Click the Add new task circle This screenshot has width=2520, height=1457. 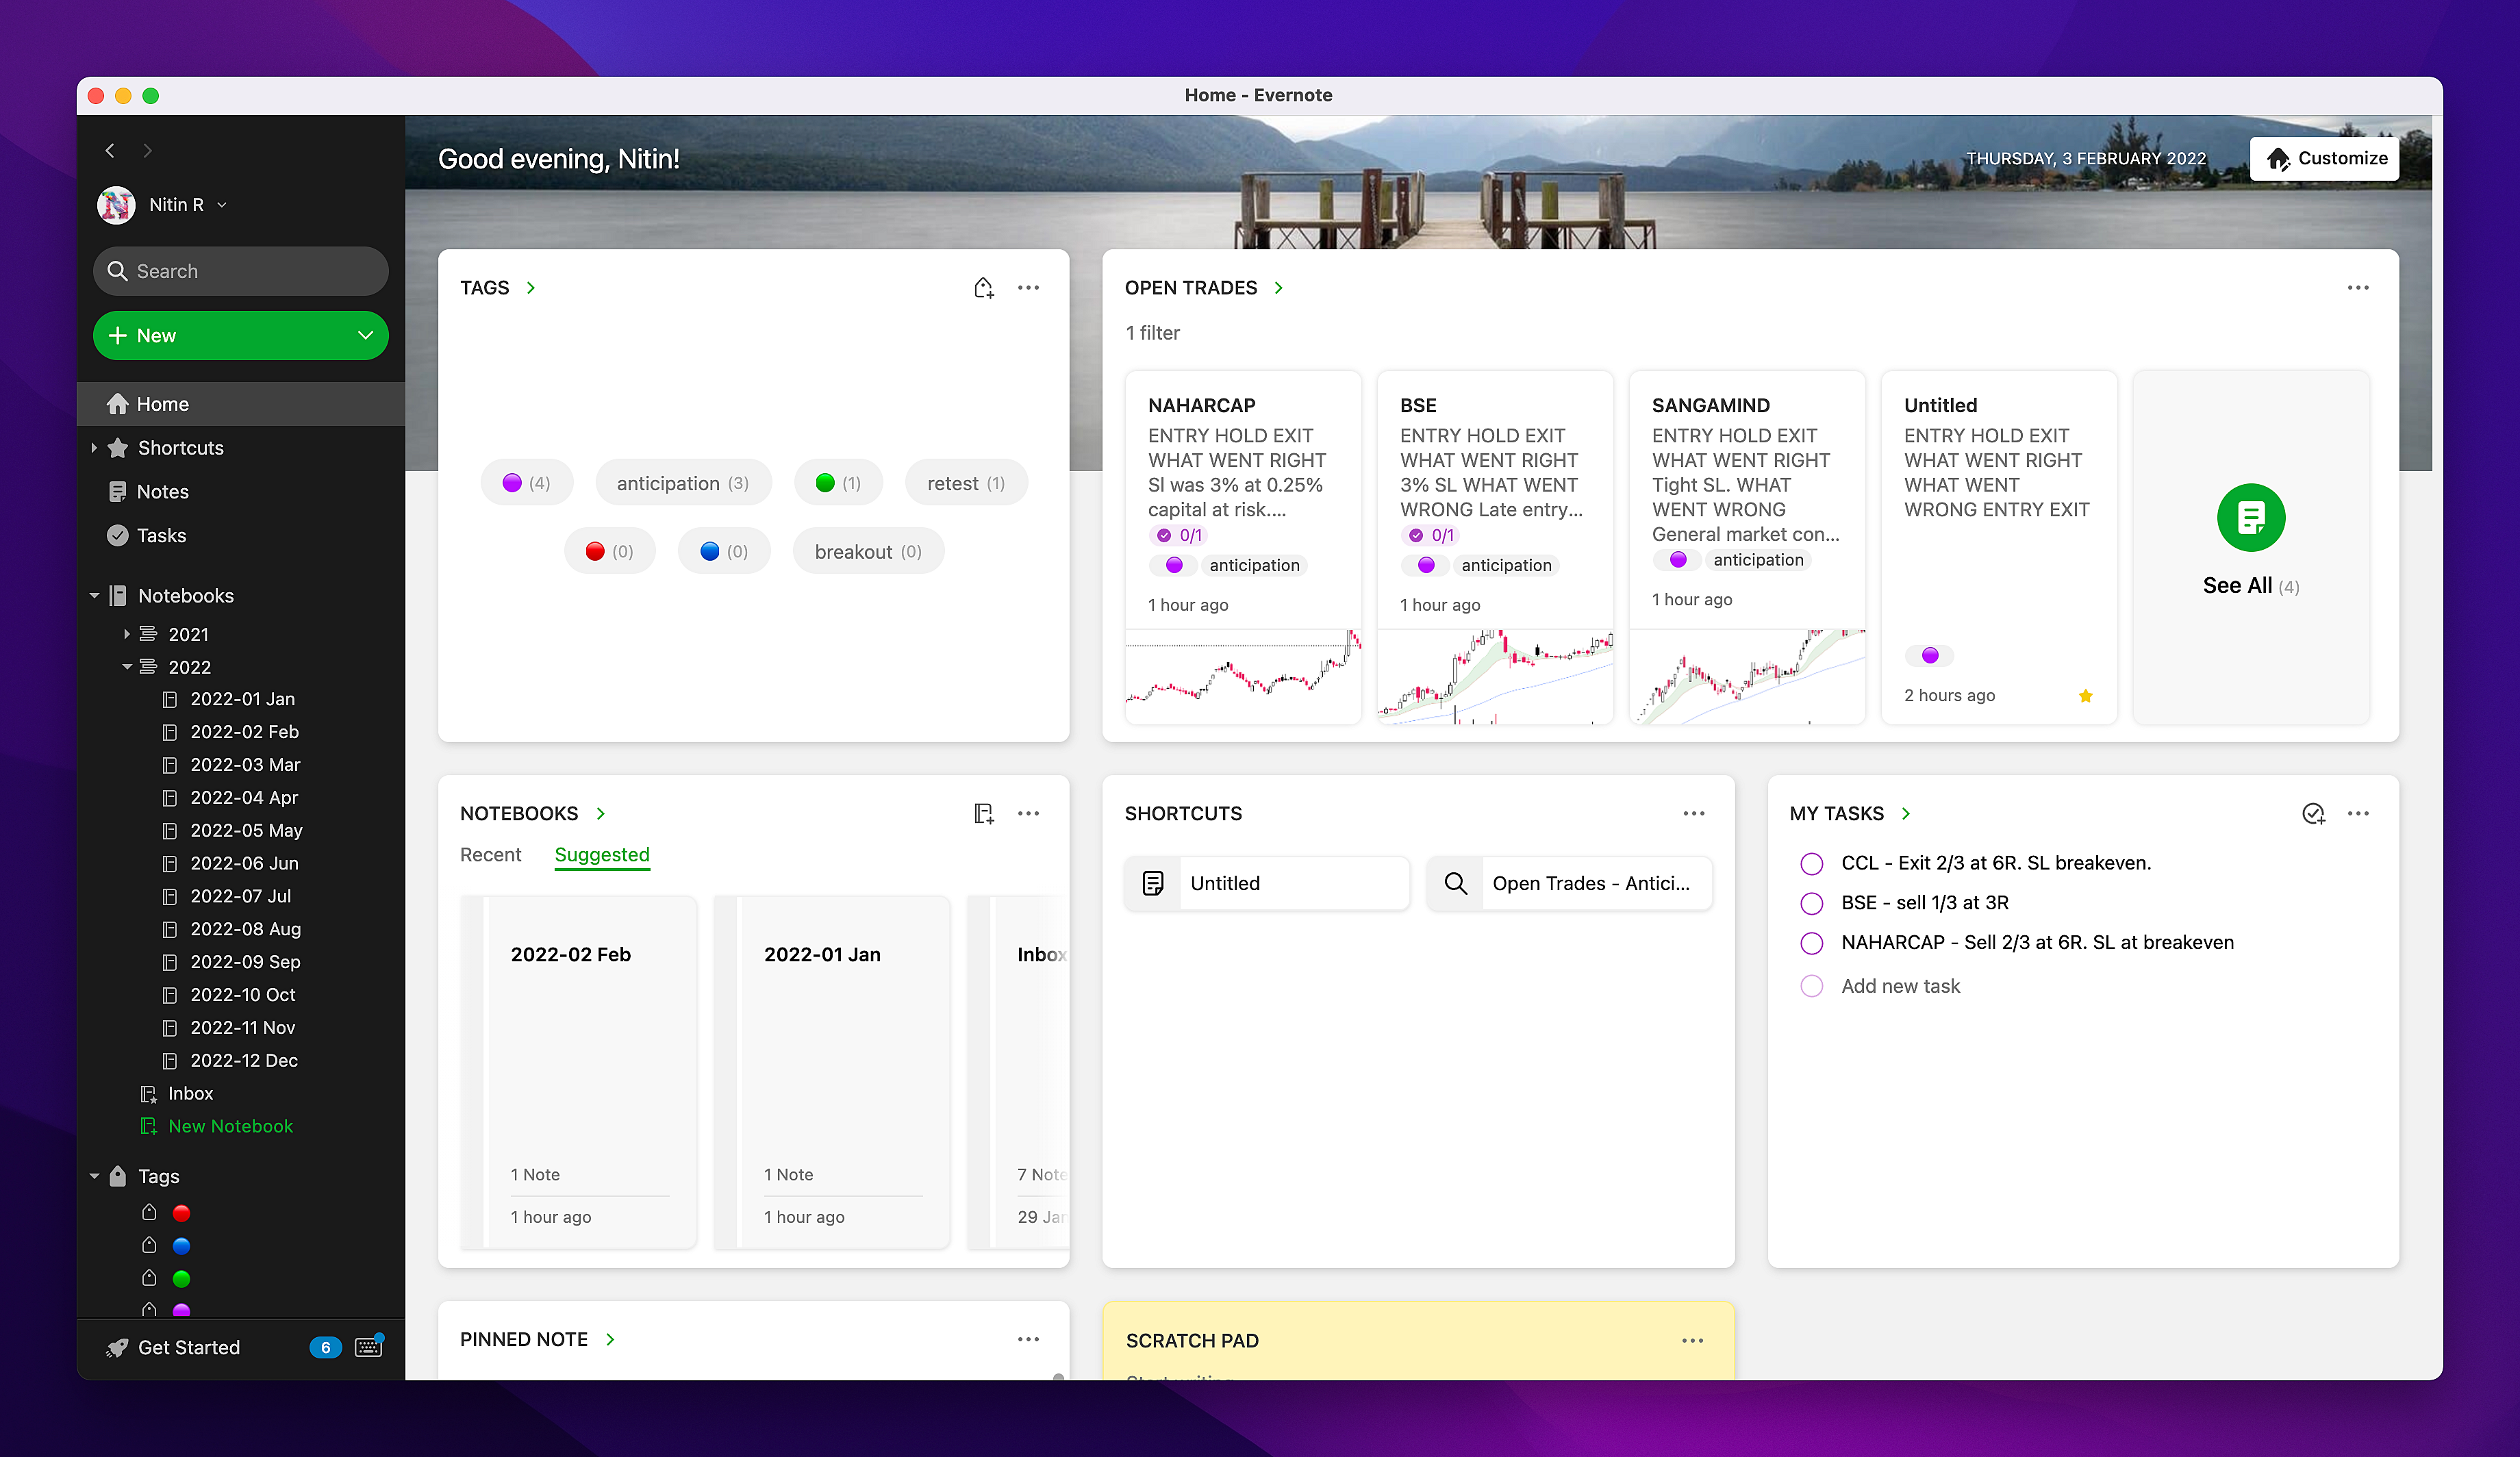click(x=1811, y=987)
